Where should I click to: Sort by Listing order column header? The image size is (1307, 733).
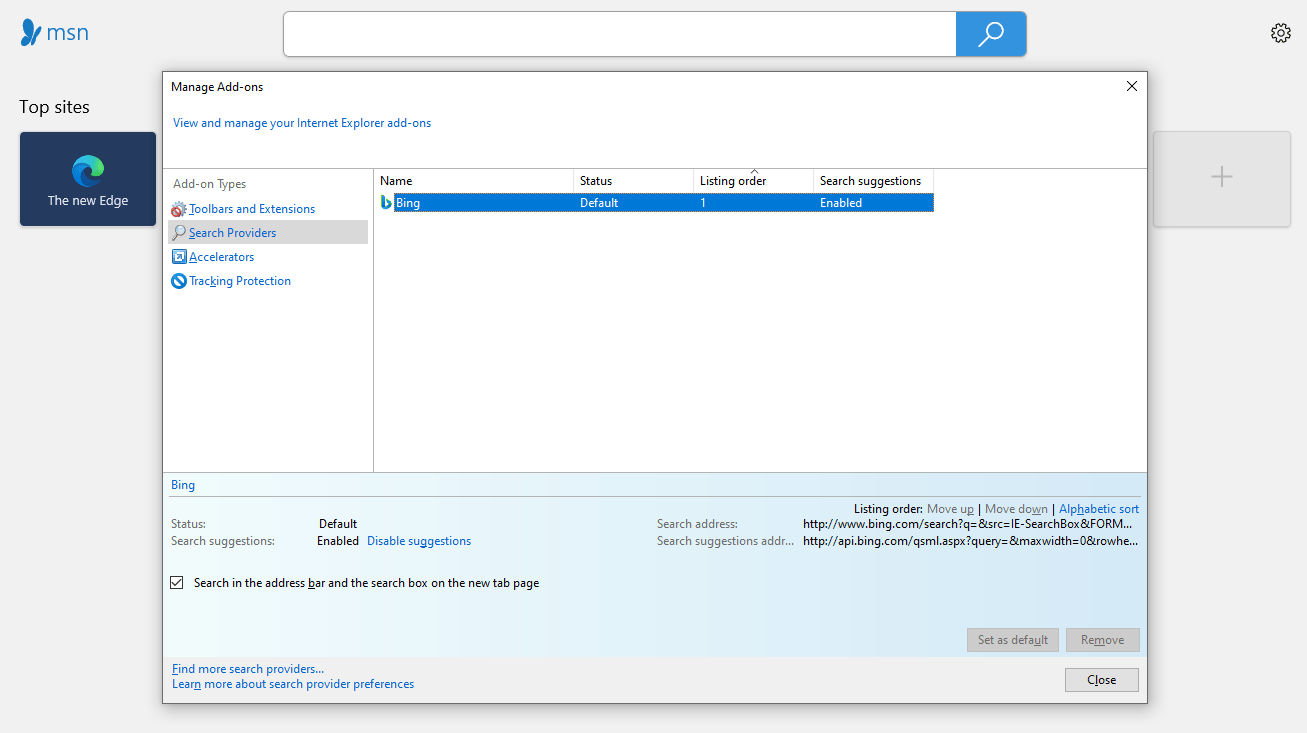pos(752,181)
